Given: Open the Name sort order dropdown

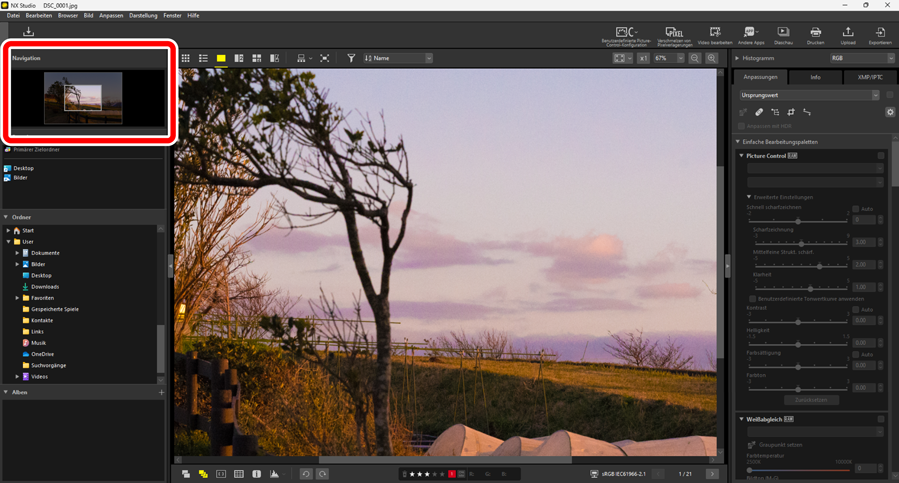Looking at the screenshot, I should tap(398, 59).
